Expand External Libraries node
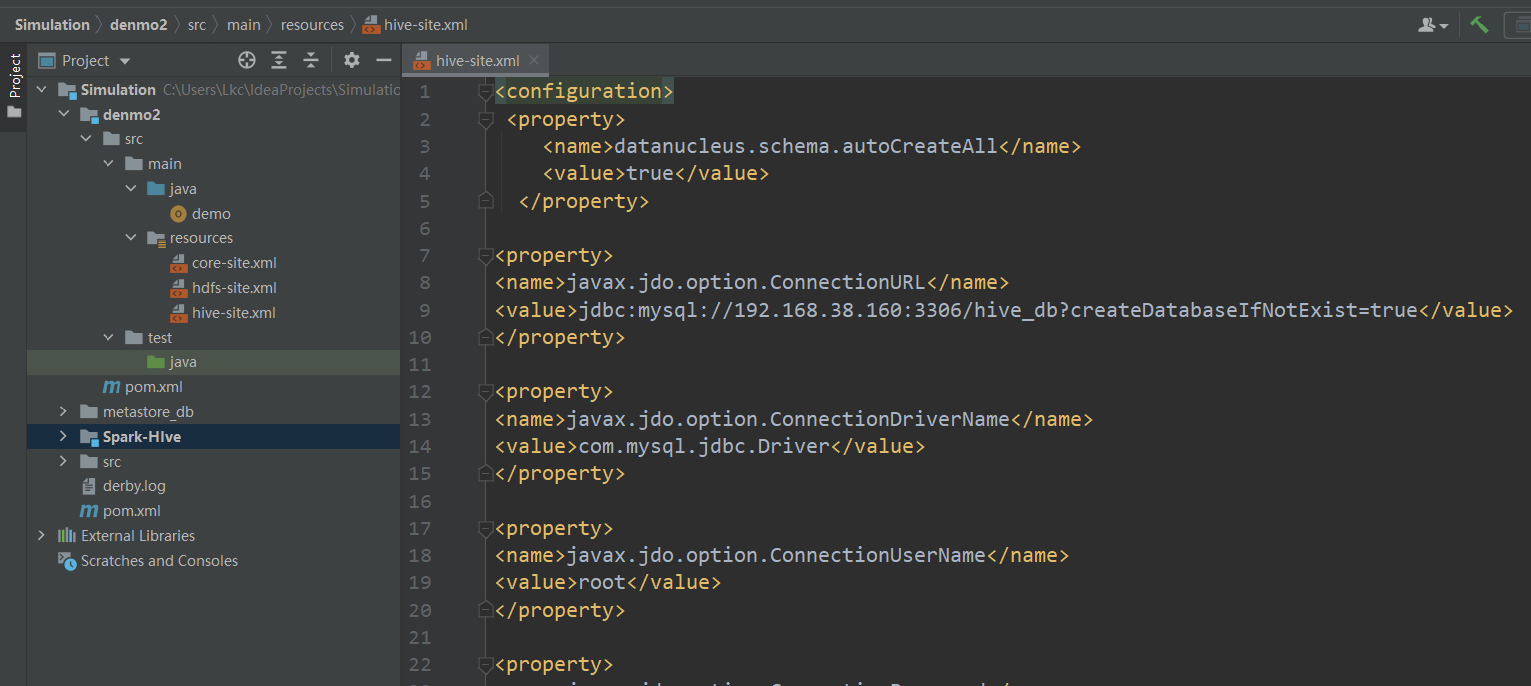1531x686 pixels. (x=41, y=535)
